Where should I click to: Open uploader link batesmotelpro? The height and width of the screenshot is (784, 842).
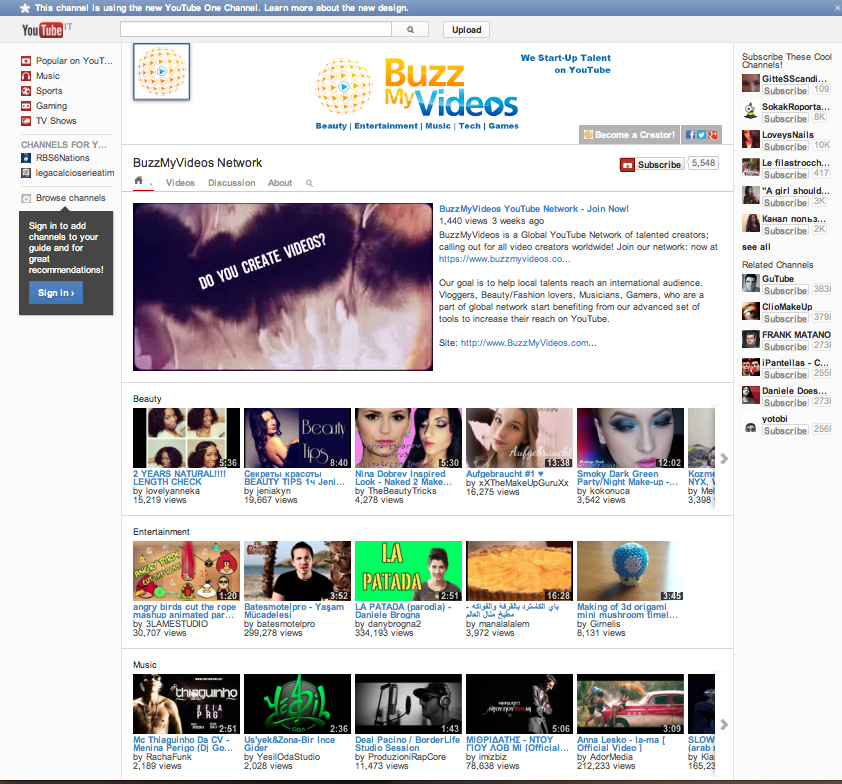[x=286, y=624]
